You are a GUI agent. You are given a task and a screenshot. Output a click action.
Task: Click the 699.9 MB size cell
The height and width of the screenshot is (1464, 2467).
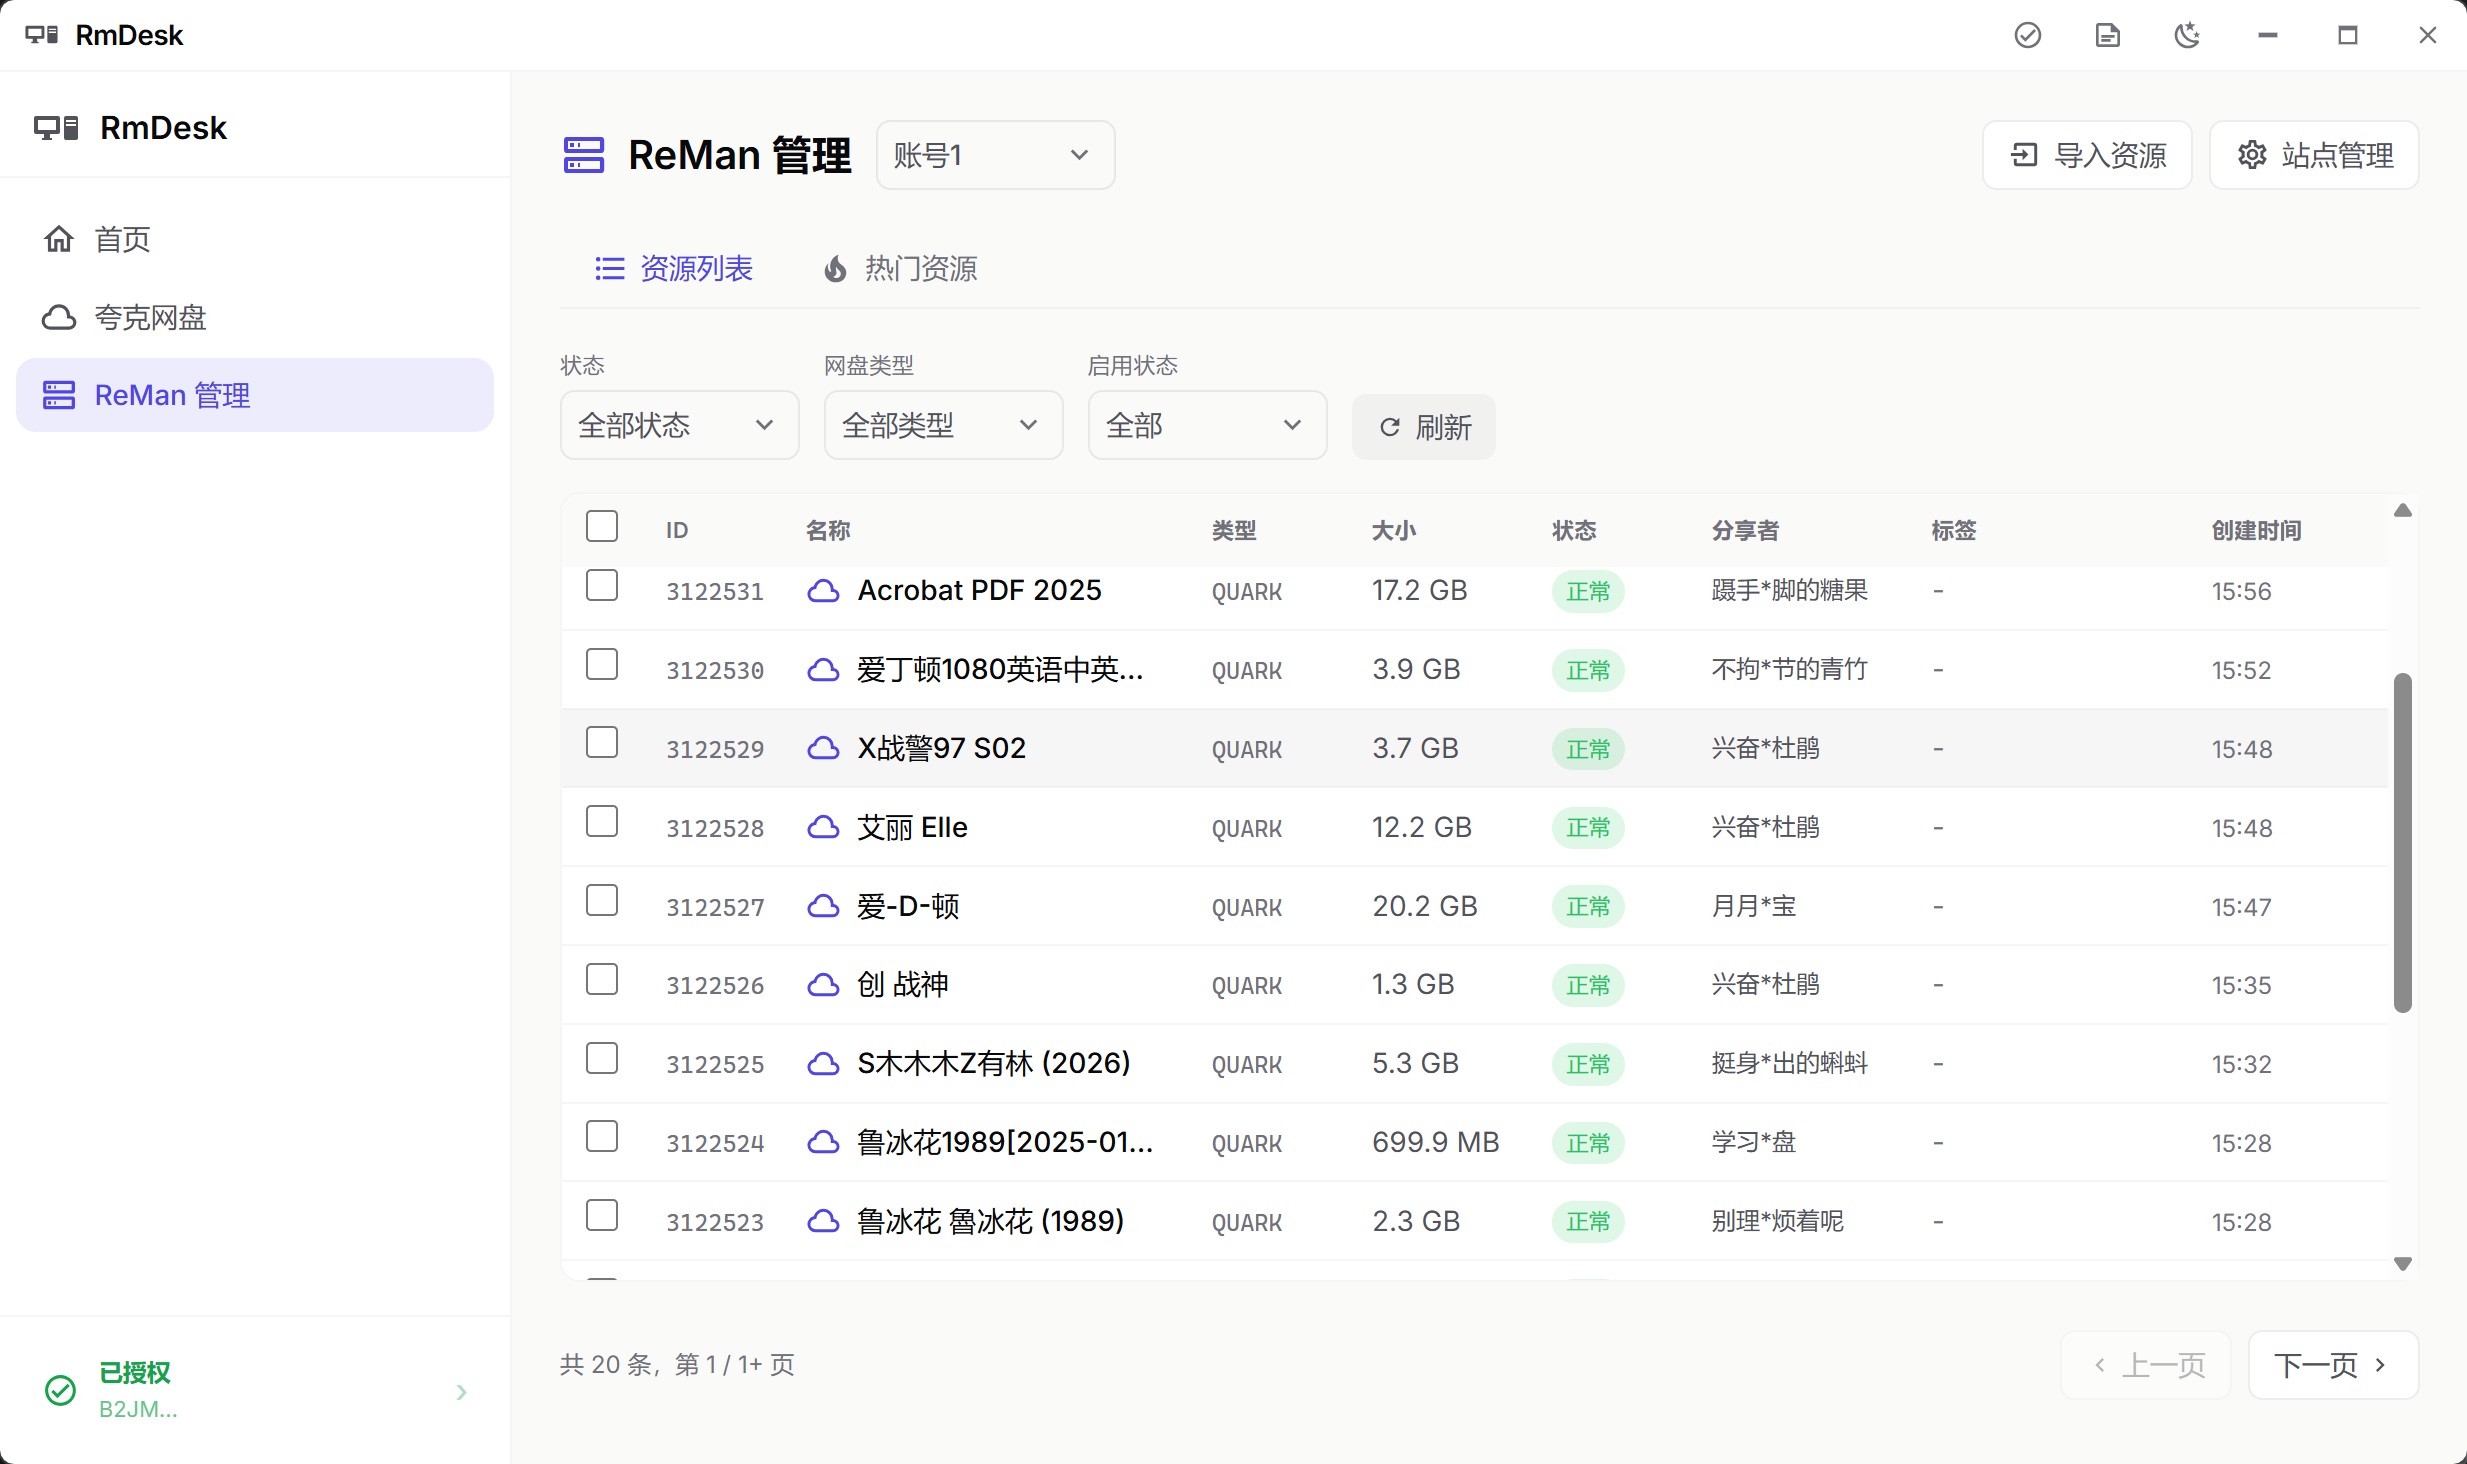pyautogui.click(x=1435, y=1143)
